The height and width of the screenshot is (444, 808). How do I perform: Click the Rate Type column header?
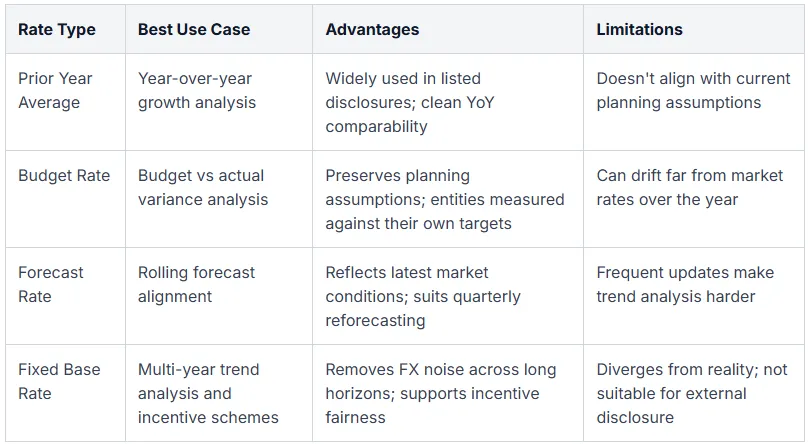tap(65, 29)
